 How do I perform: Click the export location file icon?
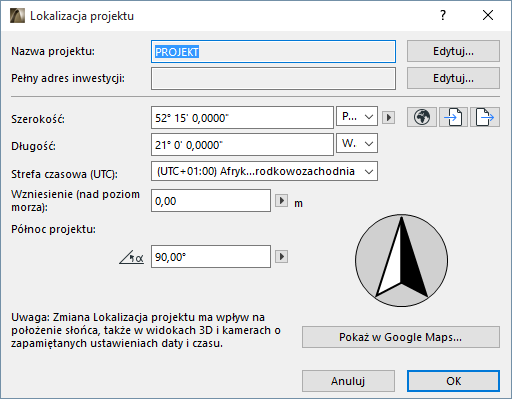[485, 117]
